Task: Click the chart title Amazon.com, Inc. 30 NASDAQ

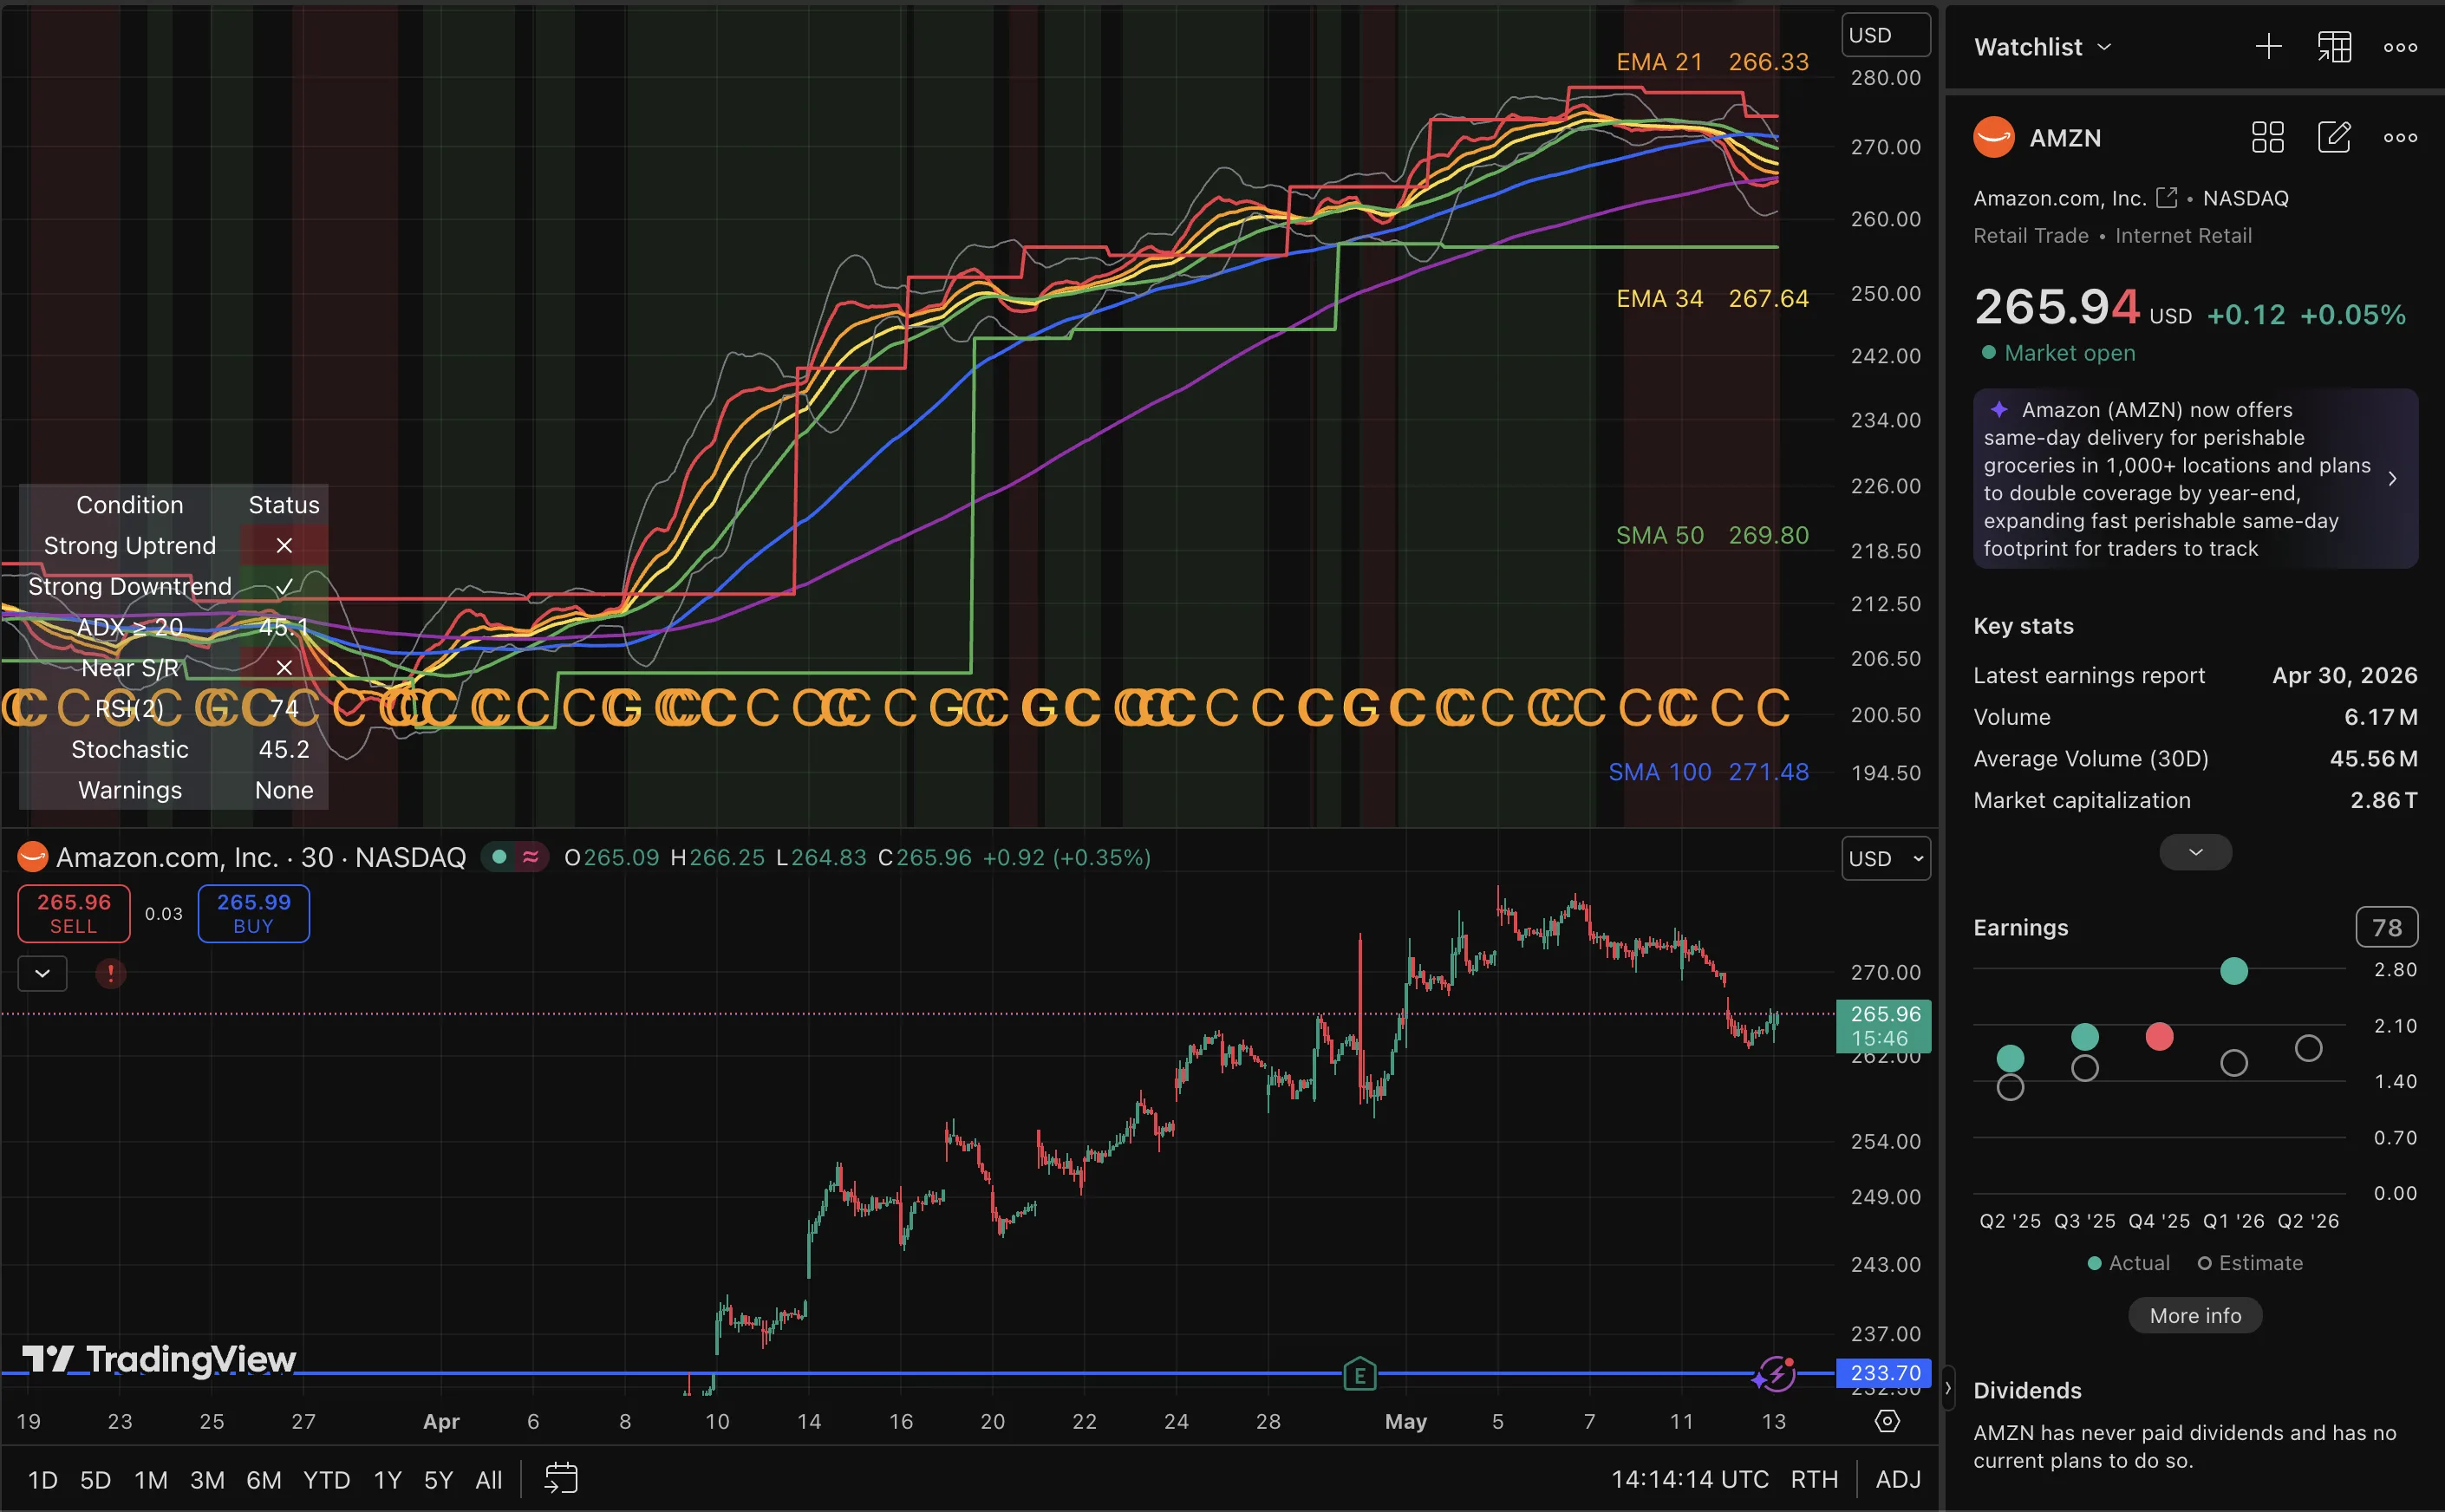Action: pos(261,857)
